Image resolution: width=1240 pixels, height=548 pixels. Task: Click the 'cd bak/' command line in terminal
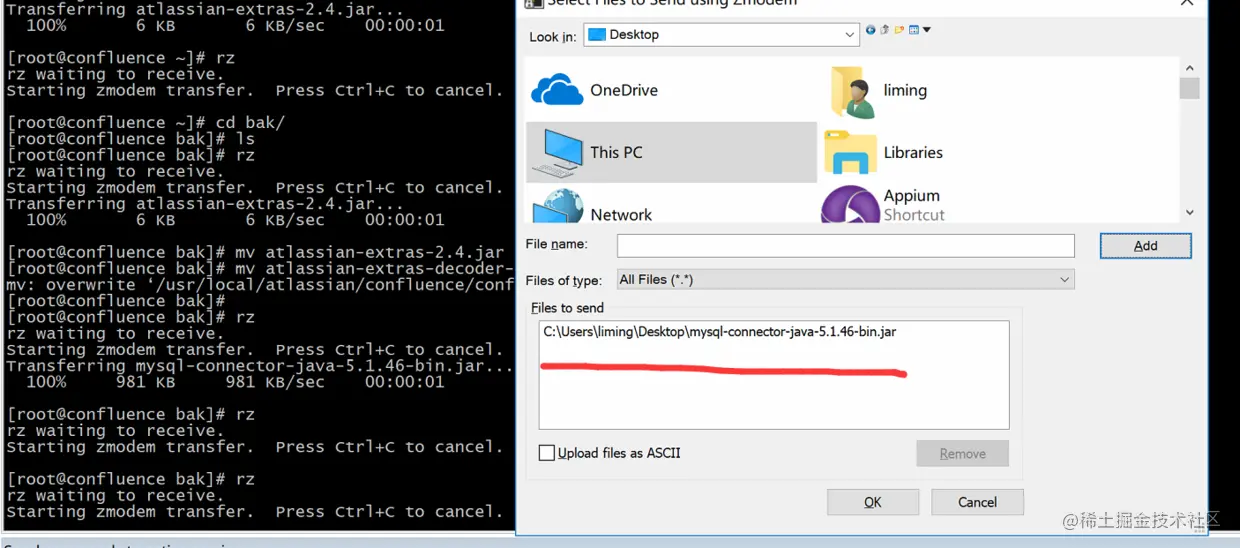[146, 122]
